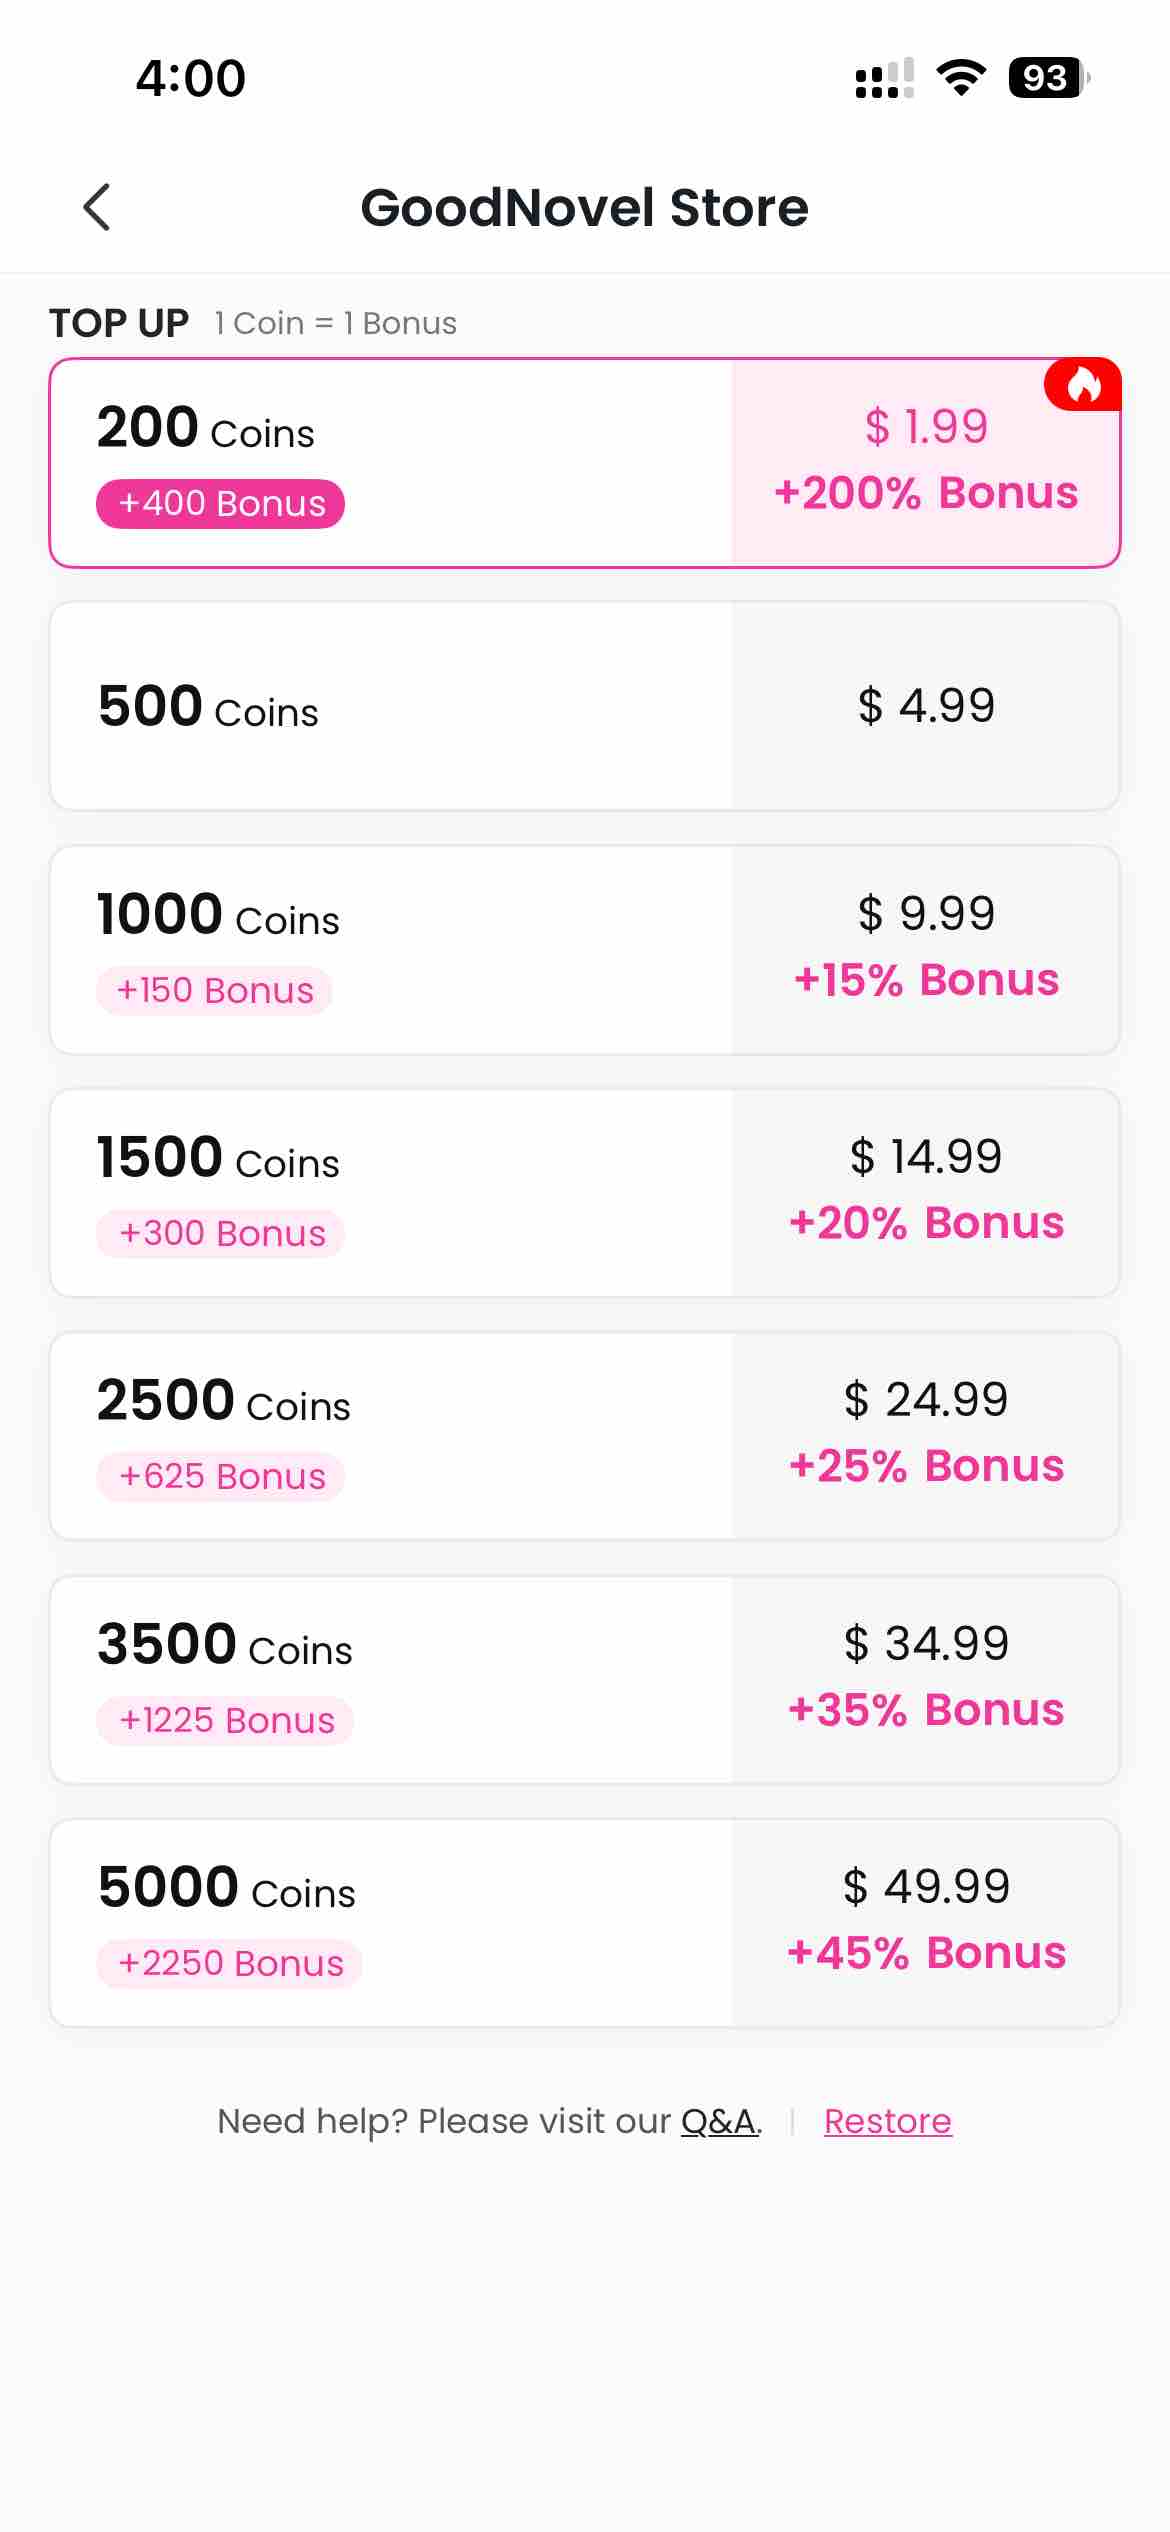
Task: Choose the 500 Coins top-up option
Action: coord(390,706)
